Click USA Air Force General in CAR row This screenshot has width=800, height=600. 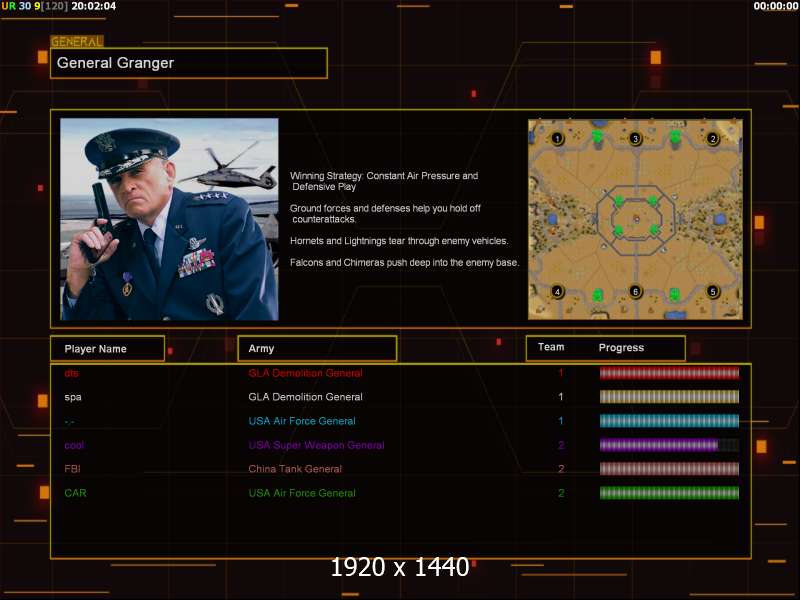tap(302, 493)
